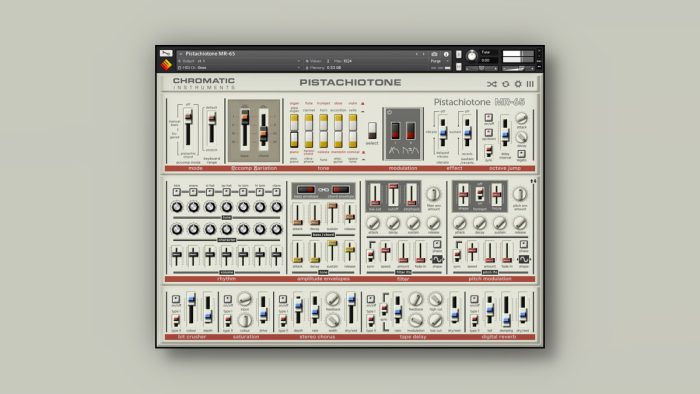Viewport: 700px width, 394px height.
Task: Toggle the octave jump on/off button
Action: pyautogui.click(x=488, y=118)
